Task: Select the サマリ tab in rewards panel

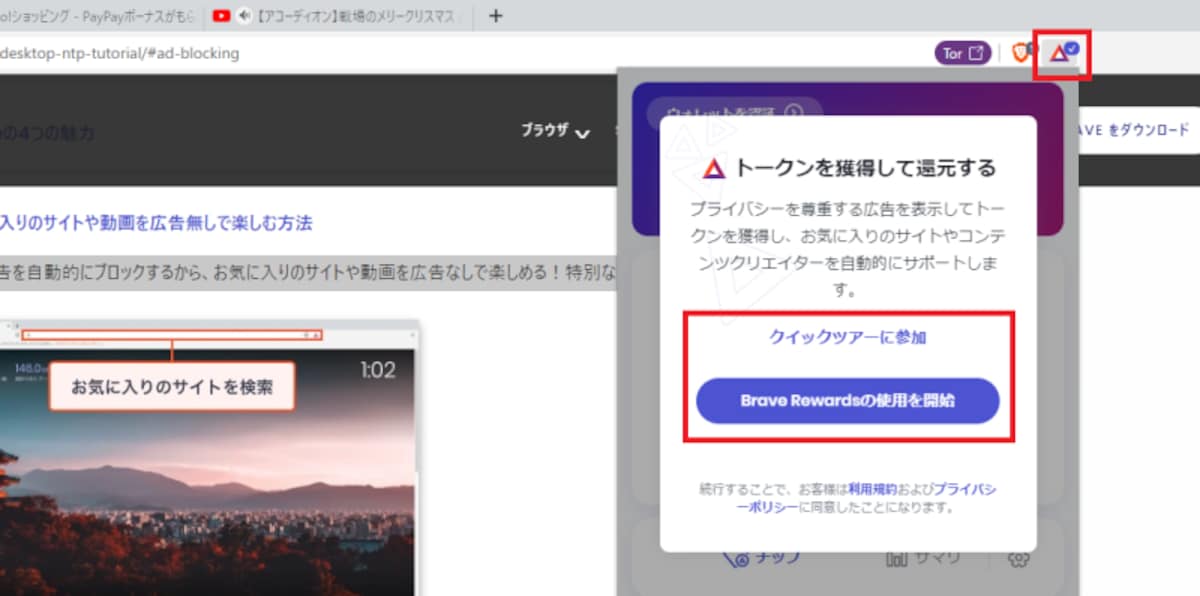Action: [923, 558]
